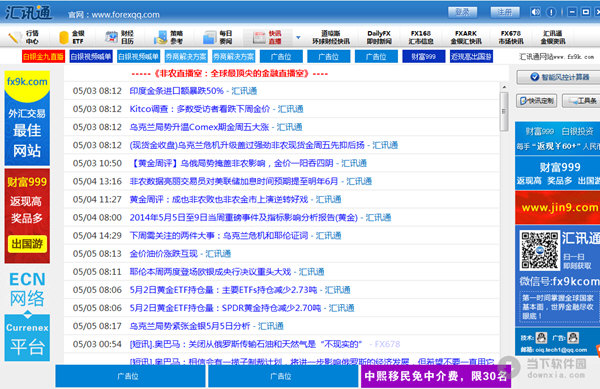The height and width of the screenshot is (389, 600).
Task: Click the 近现高出国游 ad button
Action: (x=471, y=57)
